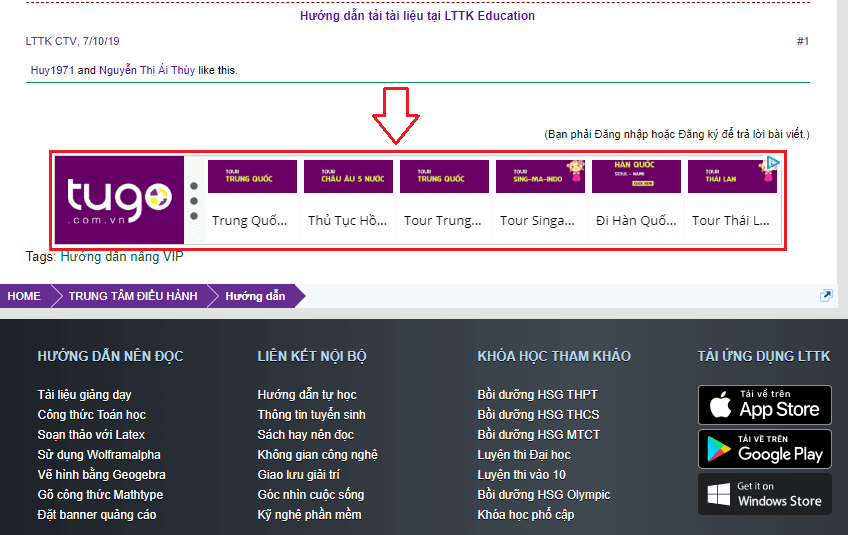Open the 'Tour Trung...' ad tile
This screenshot has height=535, width=848.
click(x=444, y=200)
